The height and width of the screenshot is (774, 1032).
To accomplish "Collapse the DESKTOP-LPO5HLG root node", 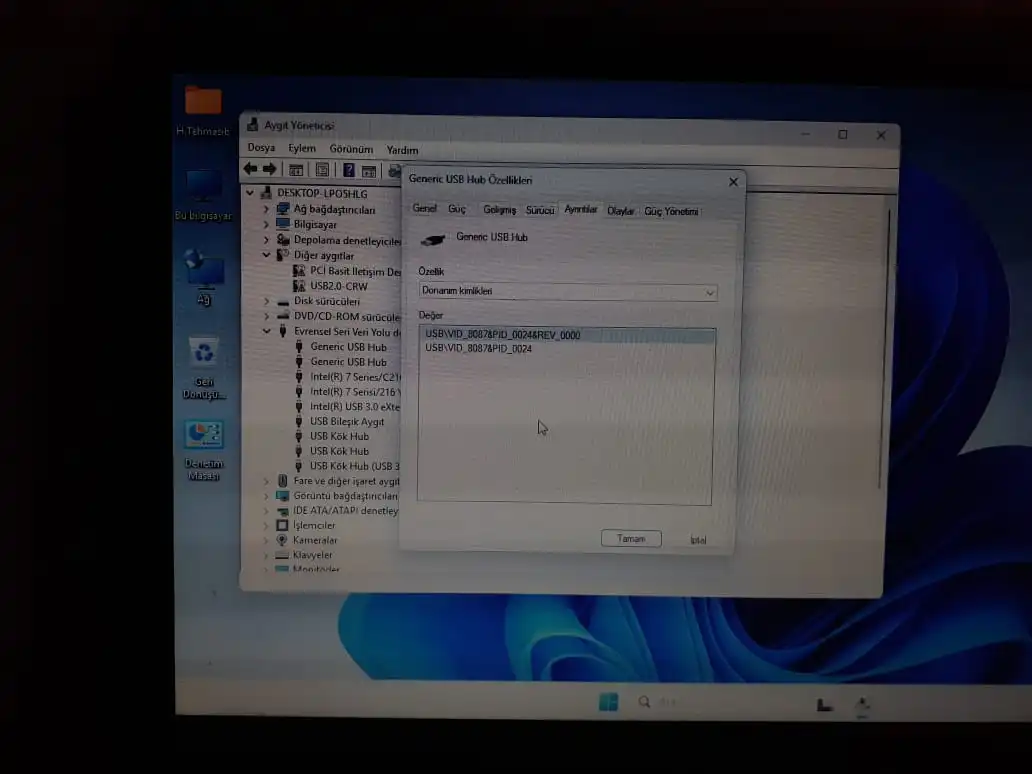I will pos(250,193).
